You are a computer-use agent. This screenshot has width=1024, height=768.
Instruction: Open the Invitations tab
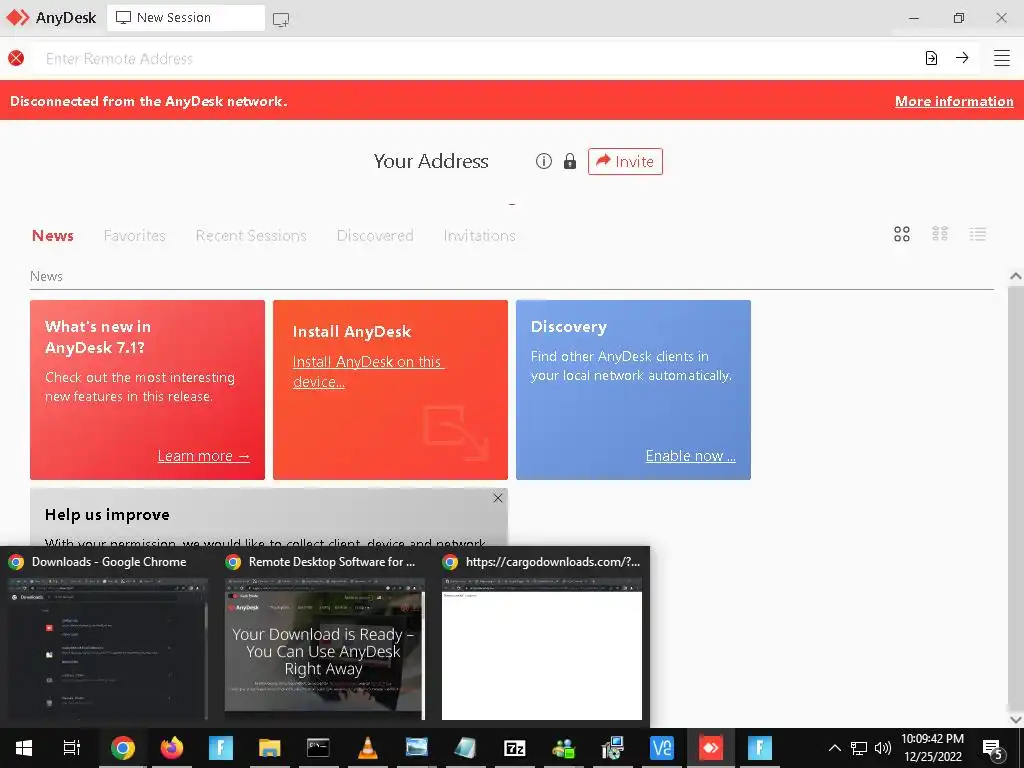pyautogui.click(x=479, y=236)
